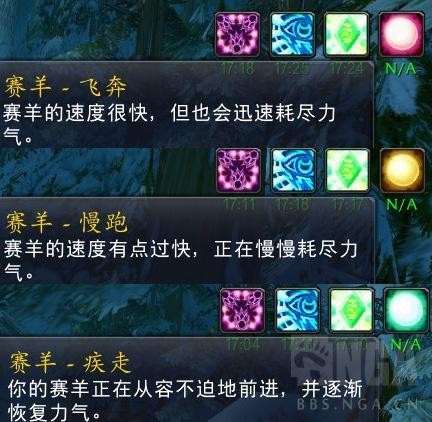
Task: Click blue eye rune icon in bottom row
Action: (x=298, y=311)
